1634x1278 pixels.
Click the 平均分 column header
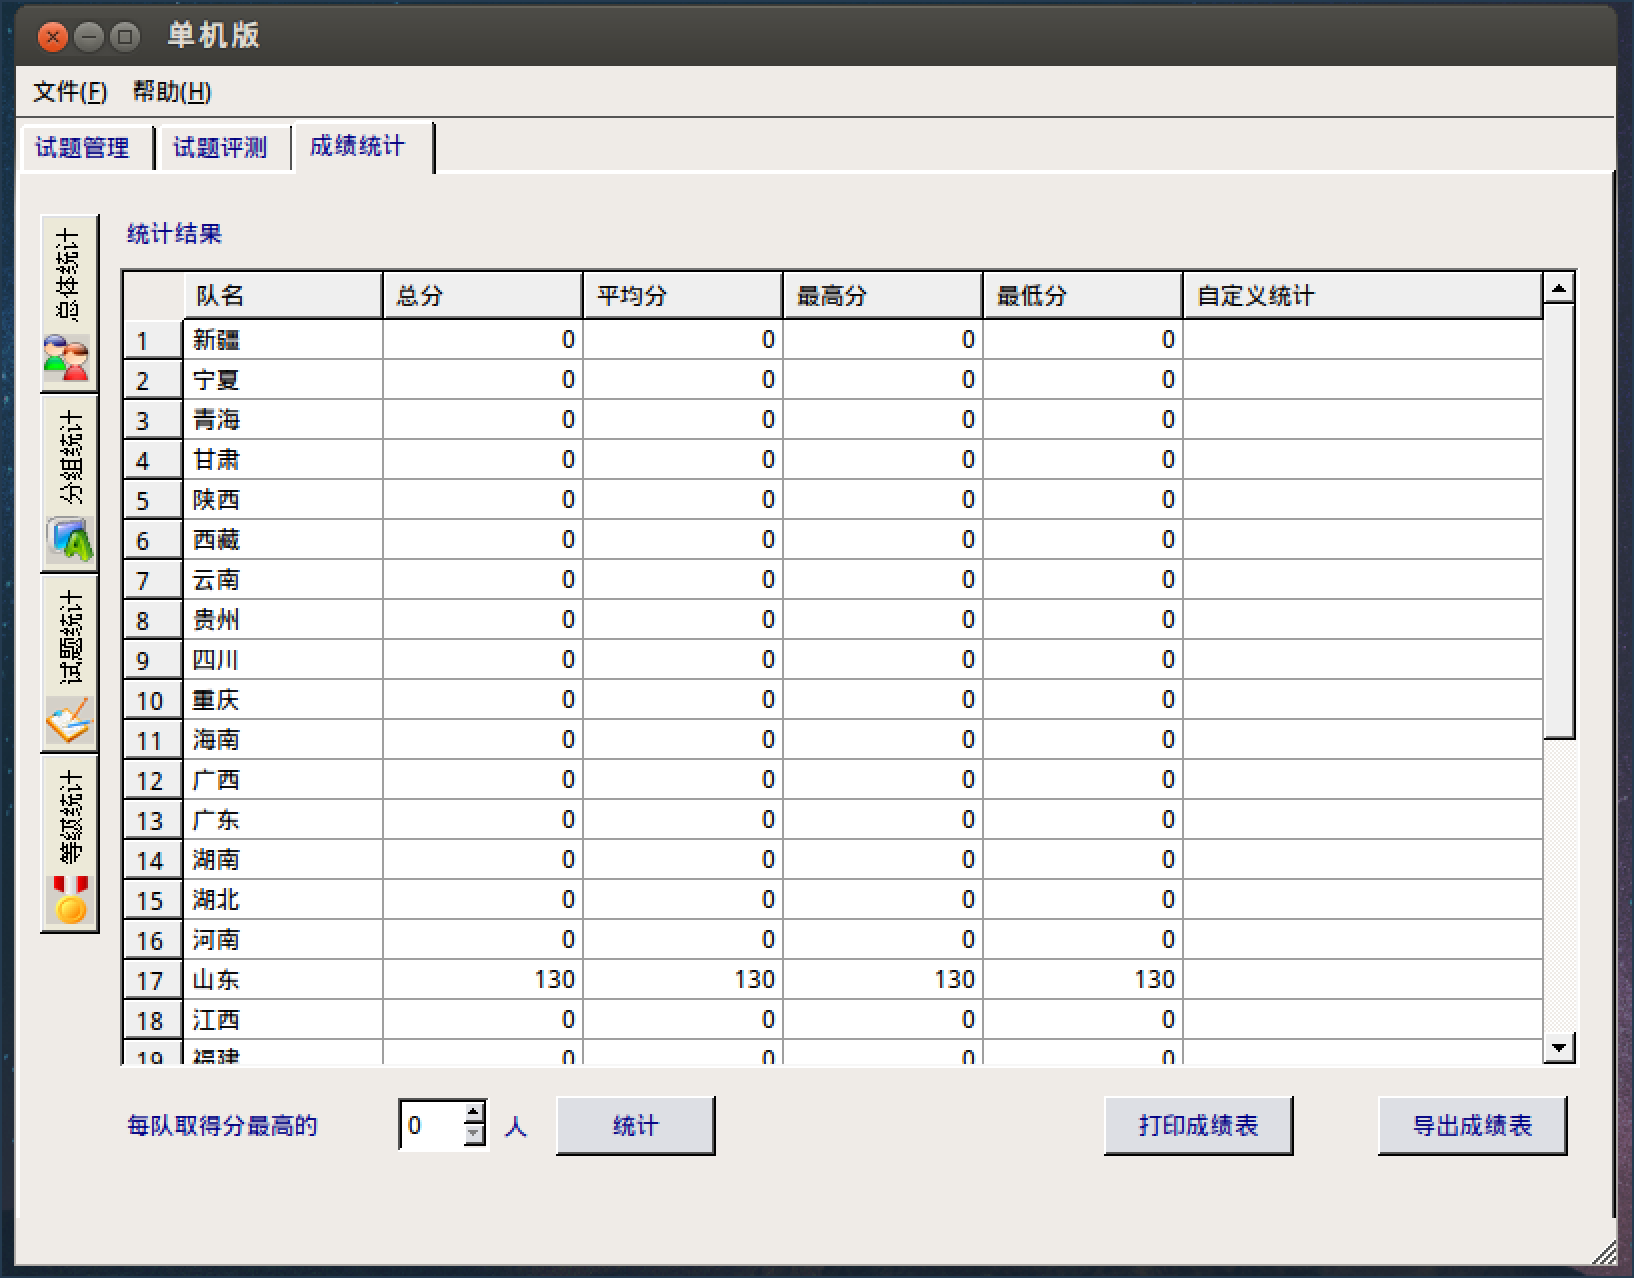[682, 296]
